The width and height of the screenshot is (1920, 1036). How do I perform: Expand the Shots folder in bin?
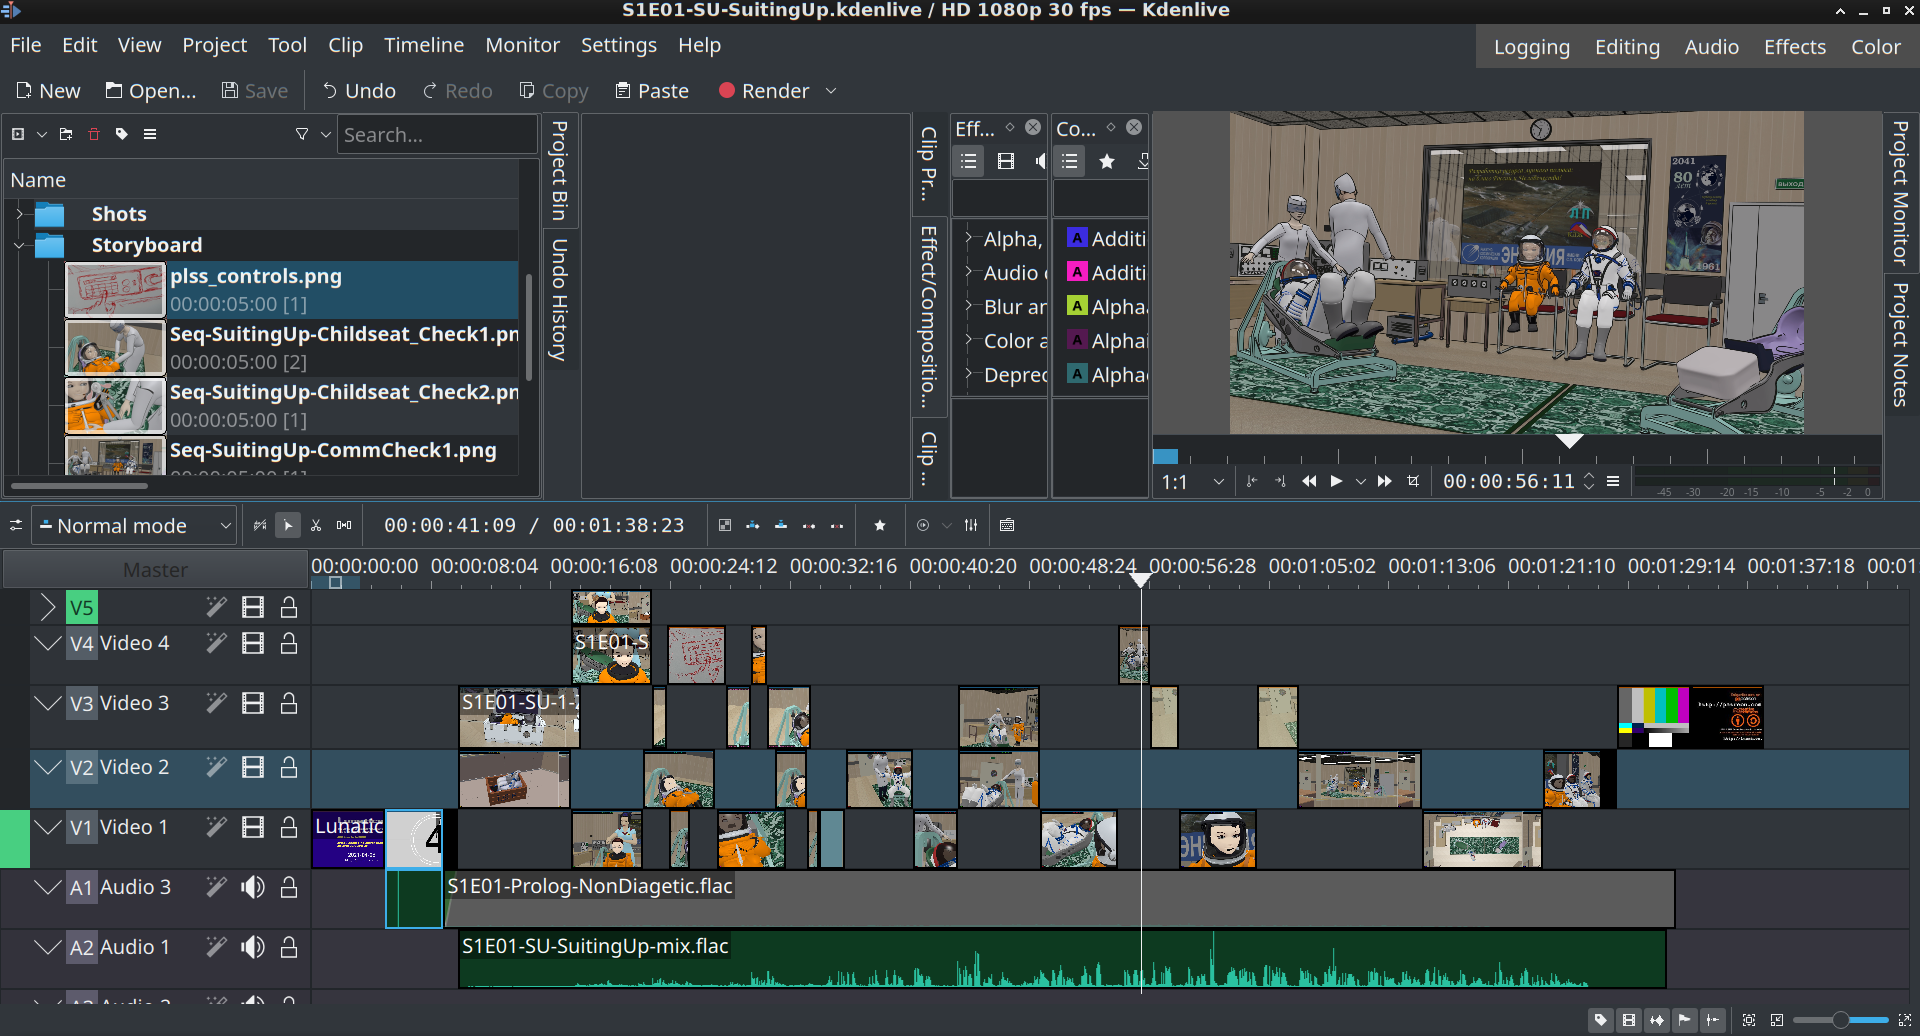click(x=19, y=214)
